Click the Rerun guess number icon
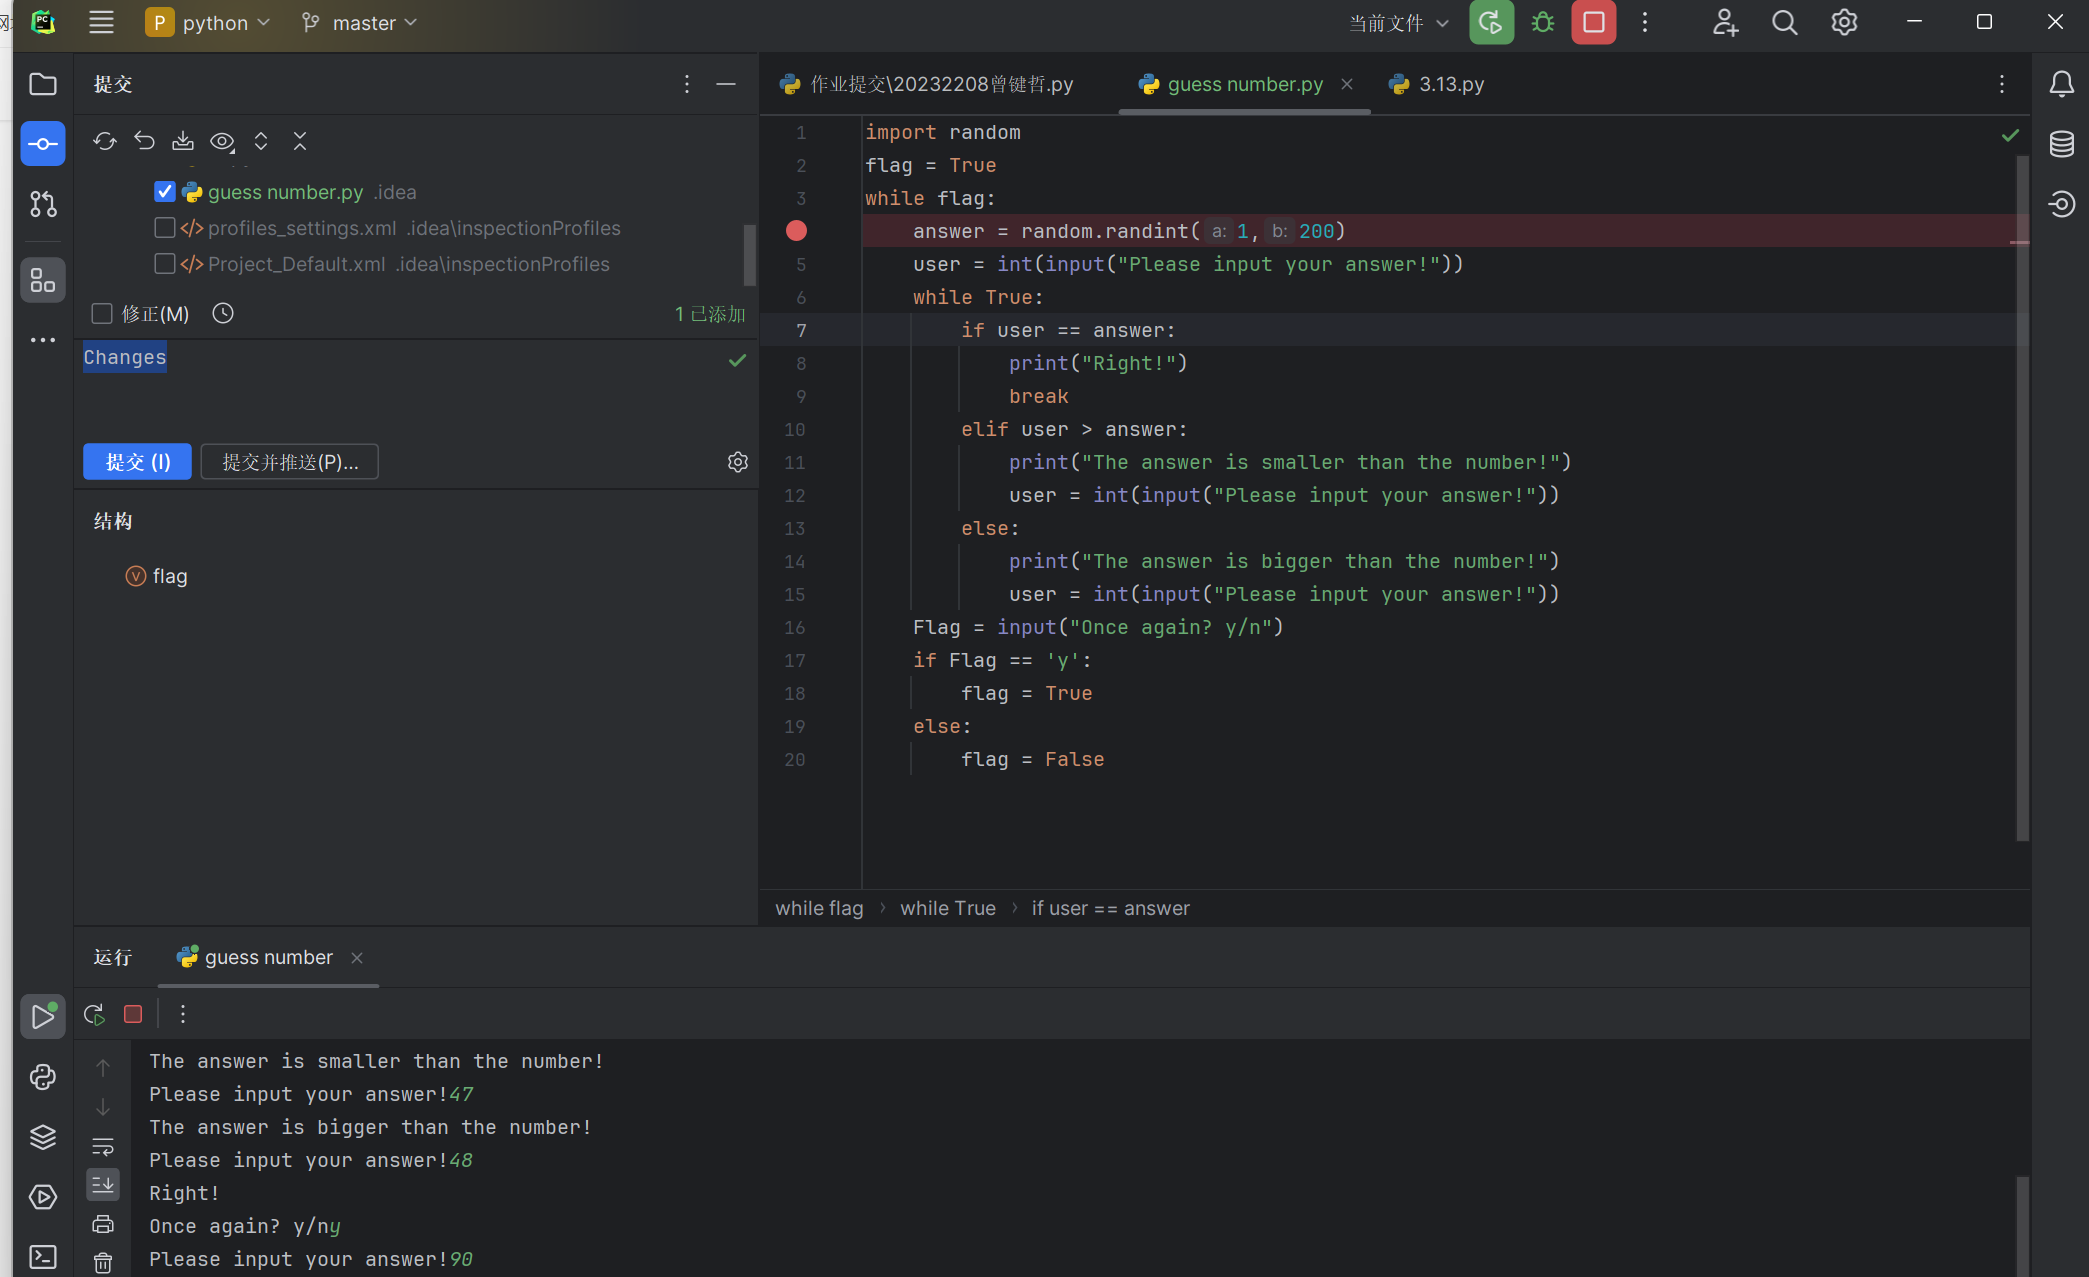The image size is (2089, 1277). pos(94,1014)
